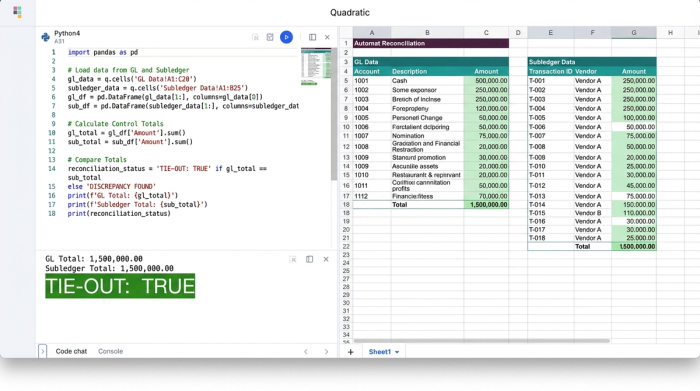Expand the bottom panel chevron

42,351
